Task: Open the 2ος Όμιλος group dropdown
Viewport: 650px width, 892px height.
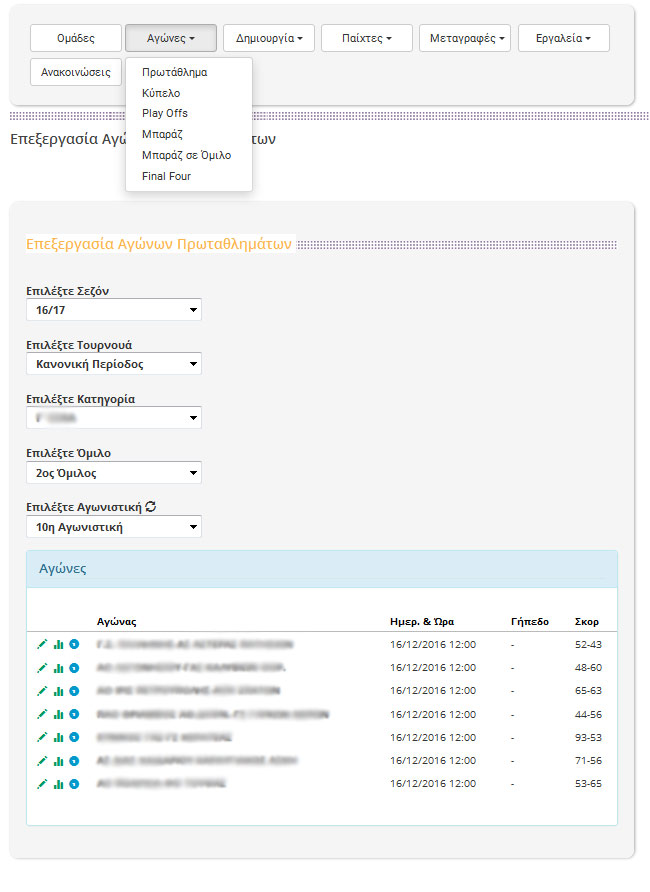Action: 114,472
